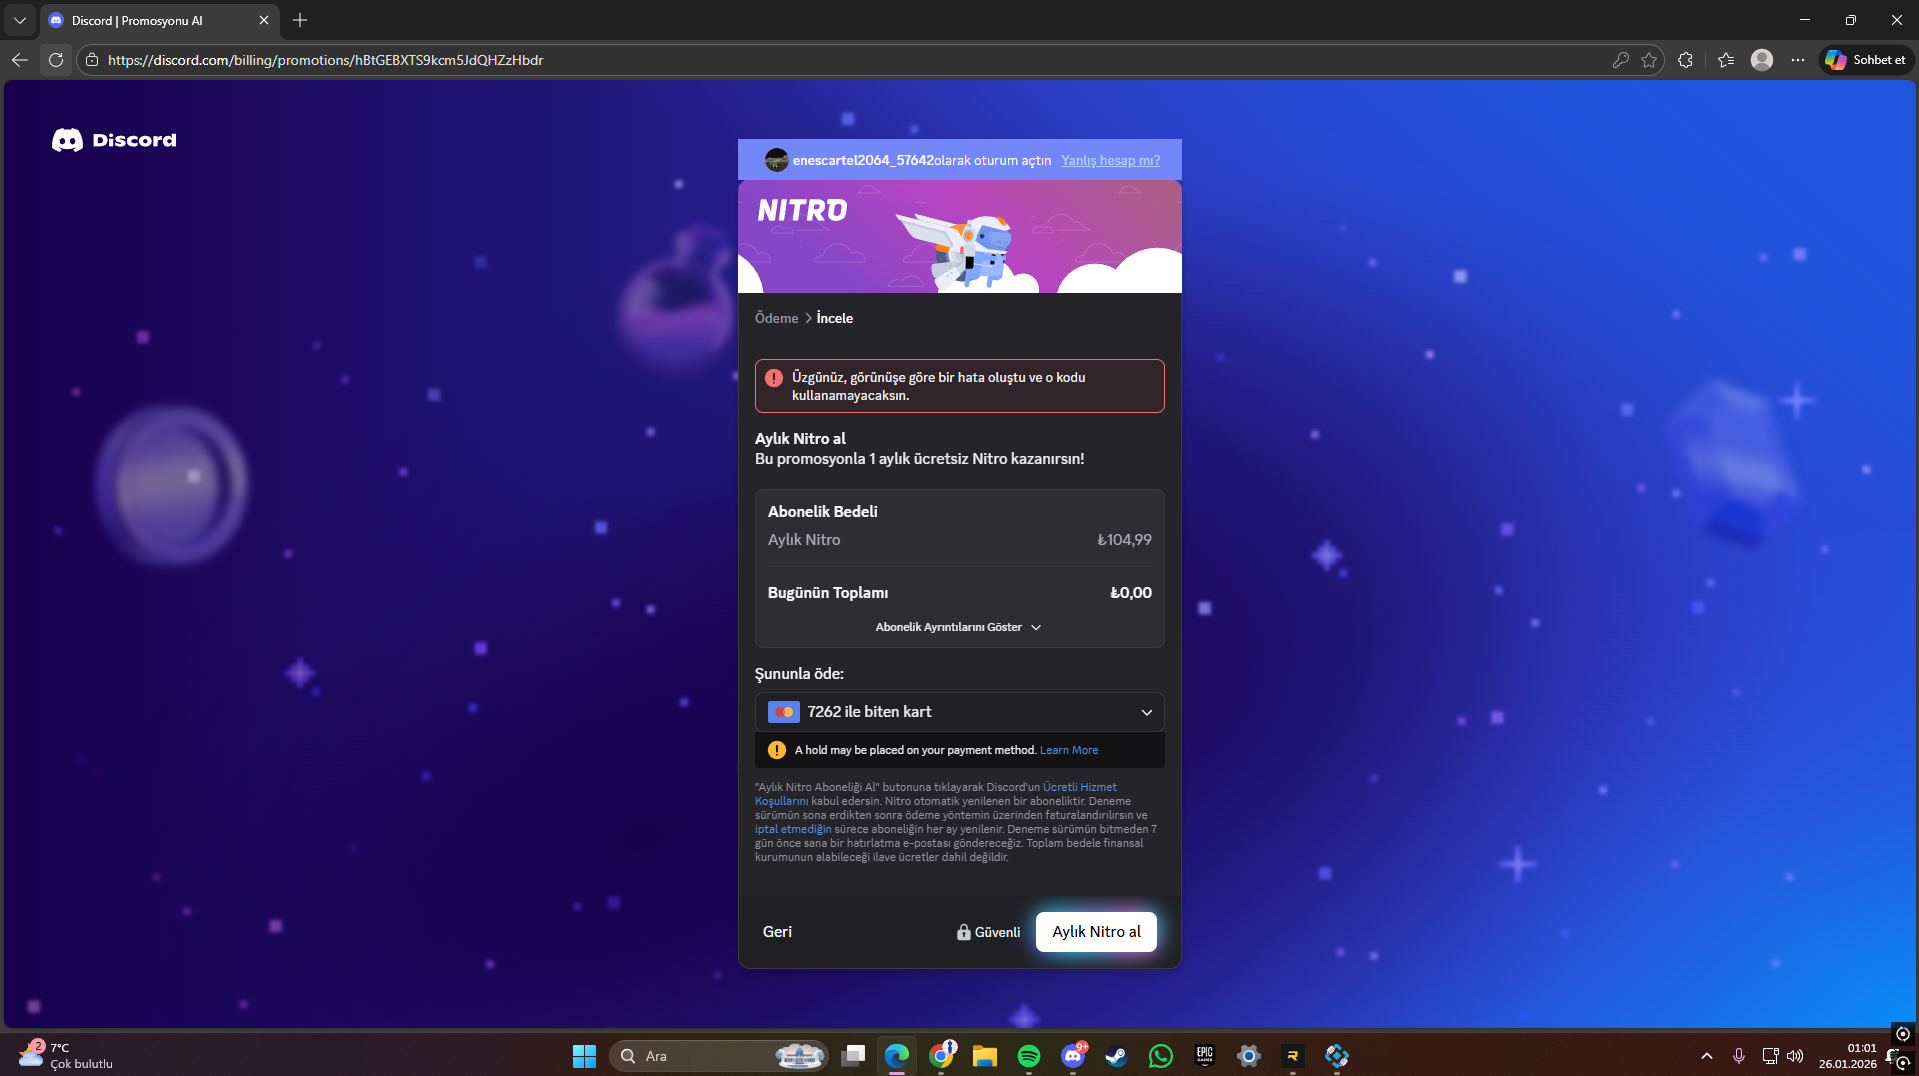Viewport: 1919px width, 1076px height.
Task: Open the blue diamond app on the taskbar
Action: (1337, 1056)
